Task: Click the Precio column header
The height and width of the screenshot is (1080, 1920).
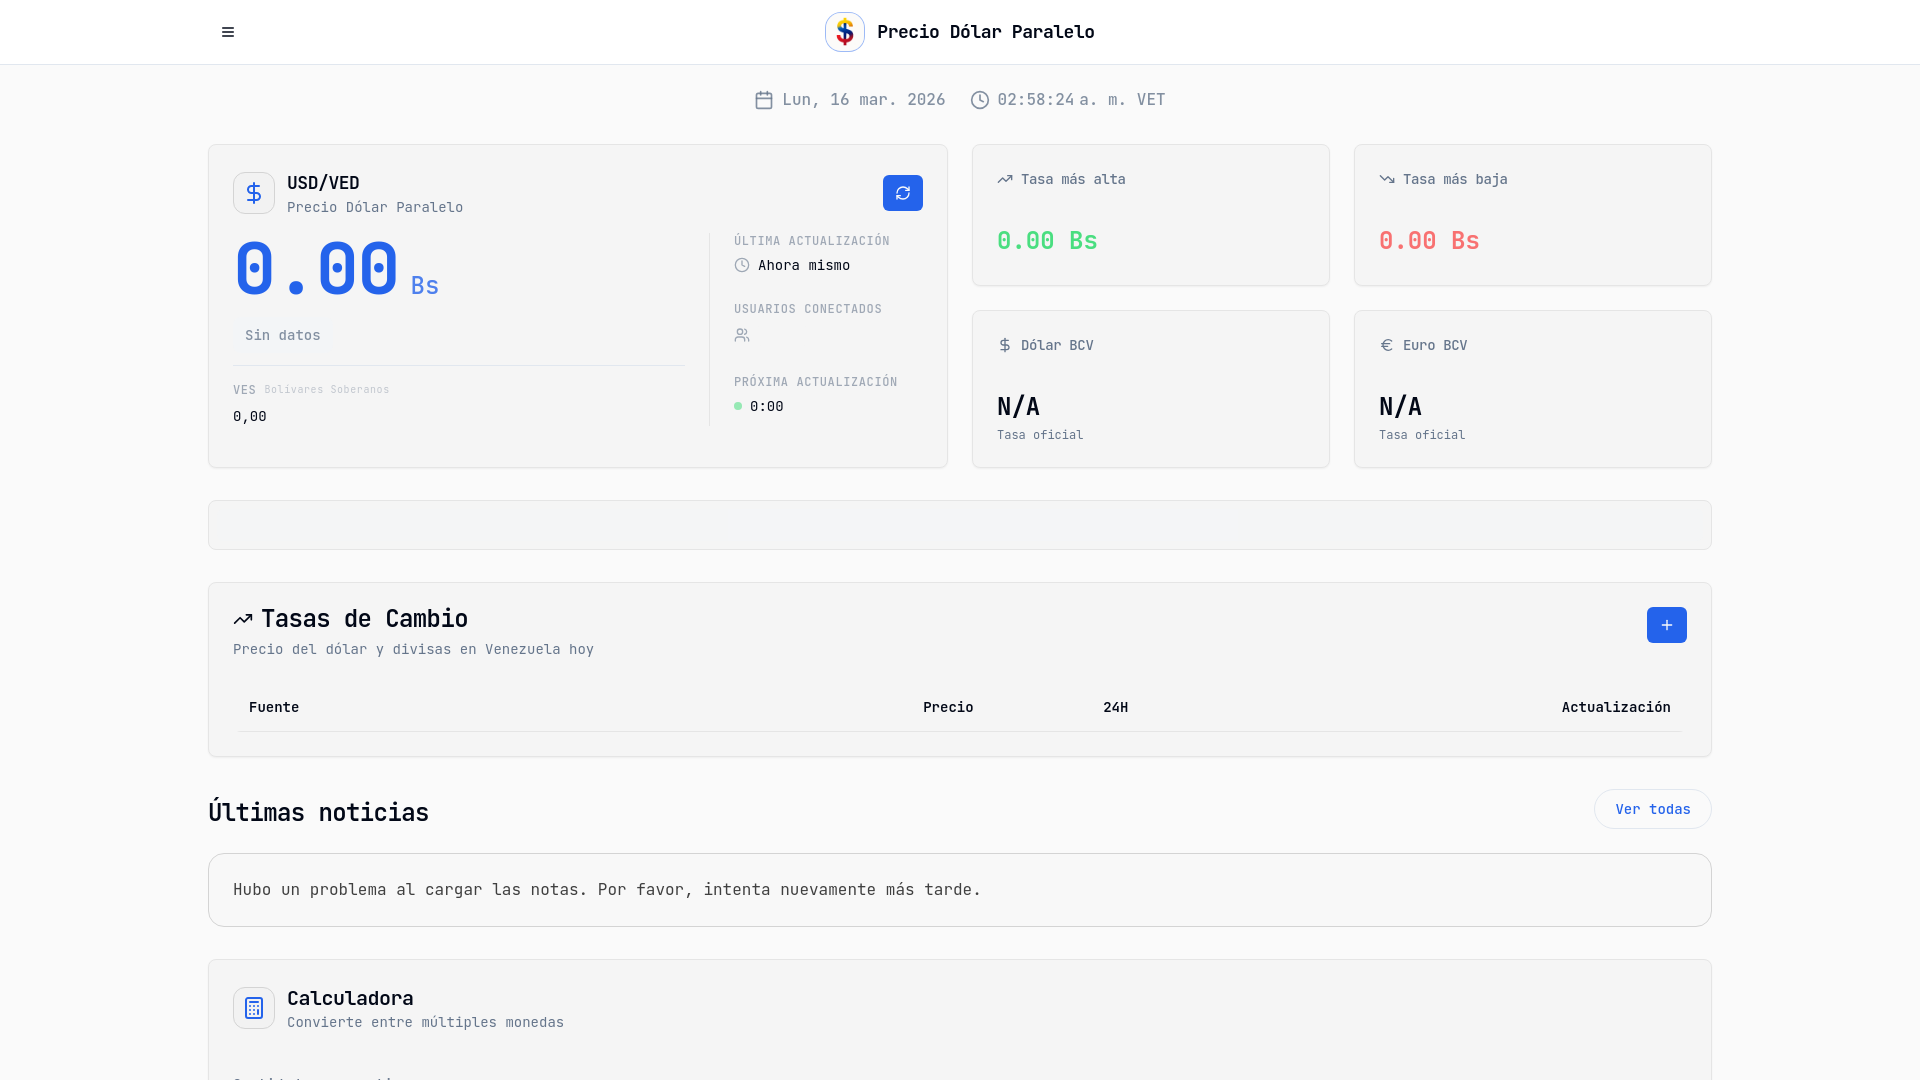Action: pos(948,707)
